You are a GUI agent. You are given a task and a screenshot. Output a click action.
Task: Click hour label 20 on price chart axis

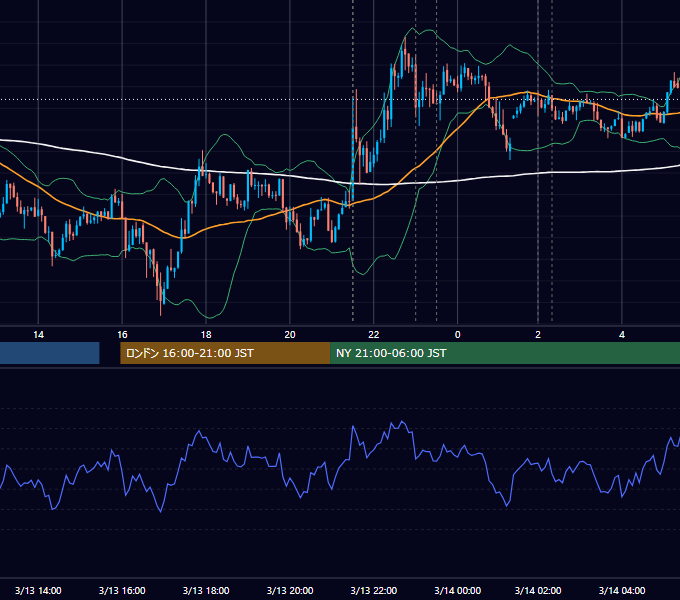pyautogui.click(x=290, y=334)
